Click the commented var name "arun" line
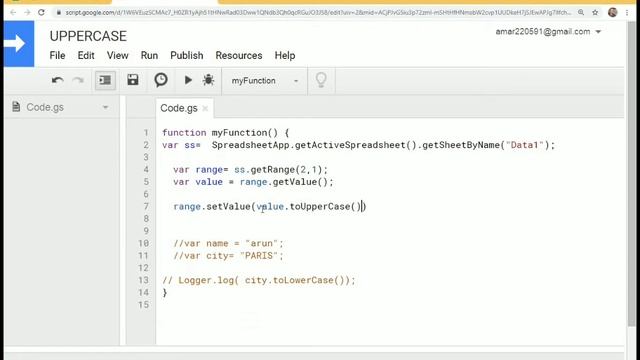The width and height of the screenshot is (640, 360). [x=228, y=243]
